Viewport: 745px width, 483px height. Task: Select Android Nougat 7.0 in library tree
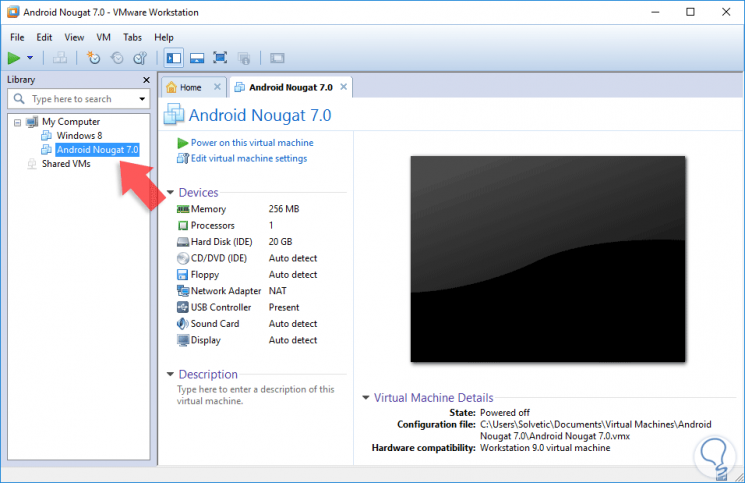coord(97,150)
